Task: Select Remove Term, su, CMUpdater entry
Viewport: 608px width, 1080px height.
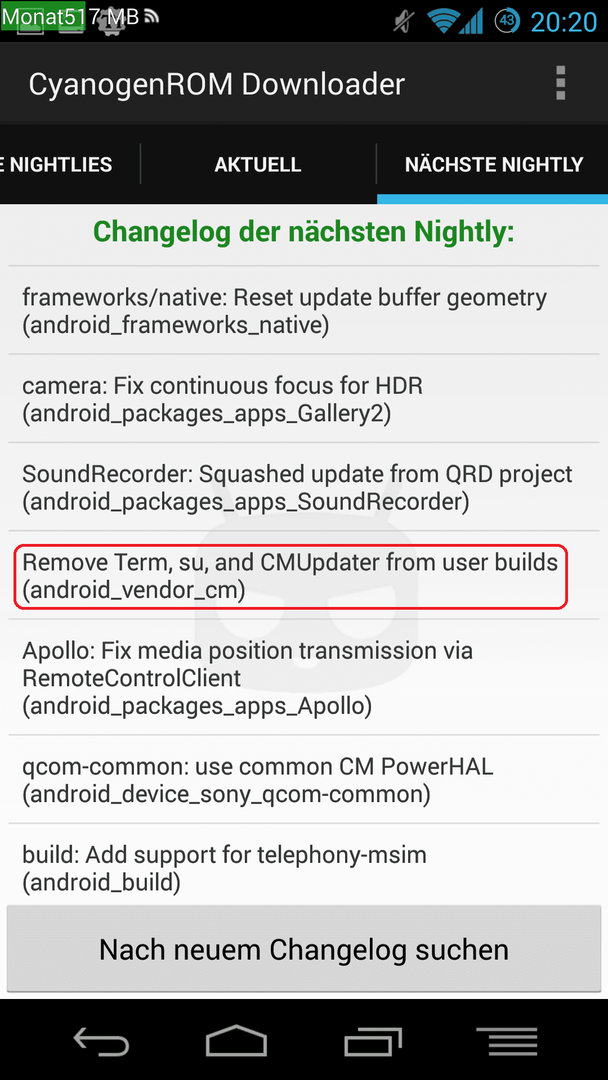Action: pyautogui.click(x=304, y=575)
